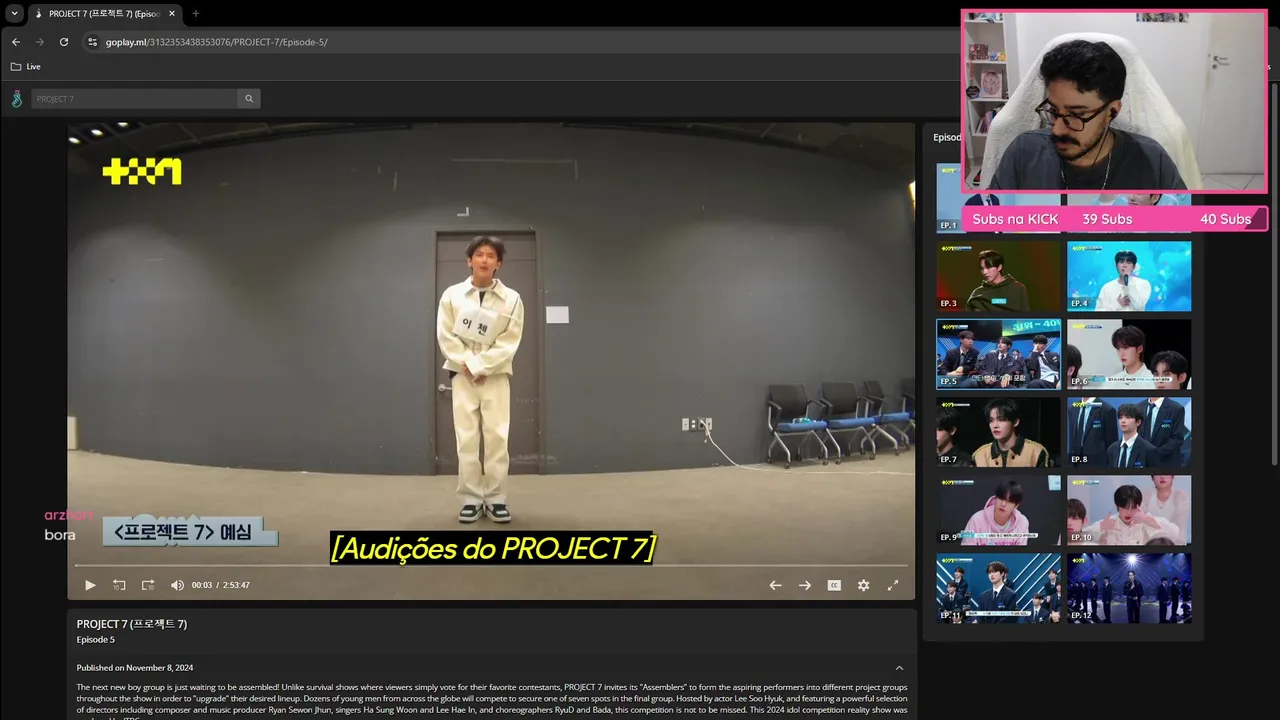The width and height of the screenshot is (1280, 720).
Task: Click Published on November 8, 2024 text
Action: point(135,668)
